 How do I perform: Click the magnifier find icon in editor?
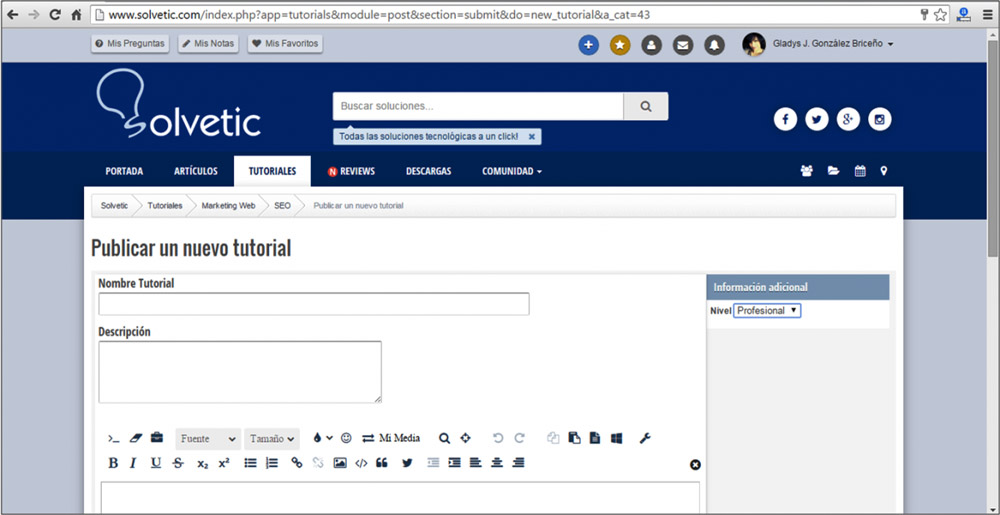pyautogui.click(x=445, y=439)
